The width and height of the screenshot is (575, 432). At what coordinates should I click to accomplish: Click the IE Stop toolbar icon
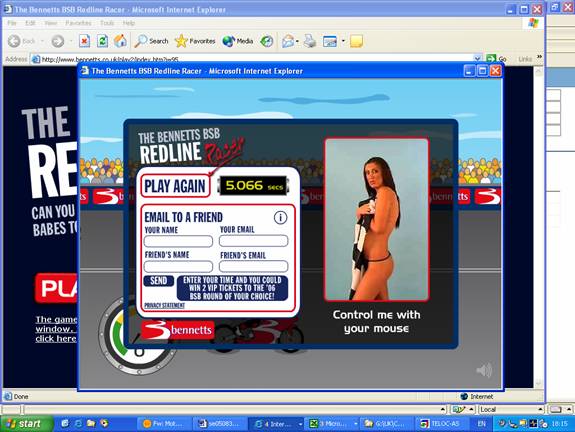84,41
